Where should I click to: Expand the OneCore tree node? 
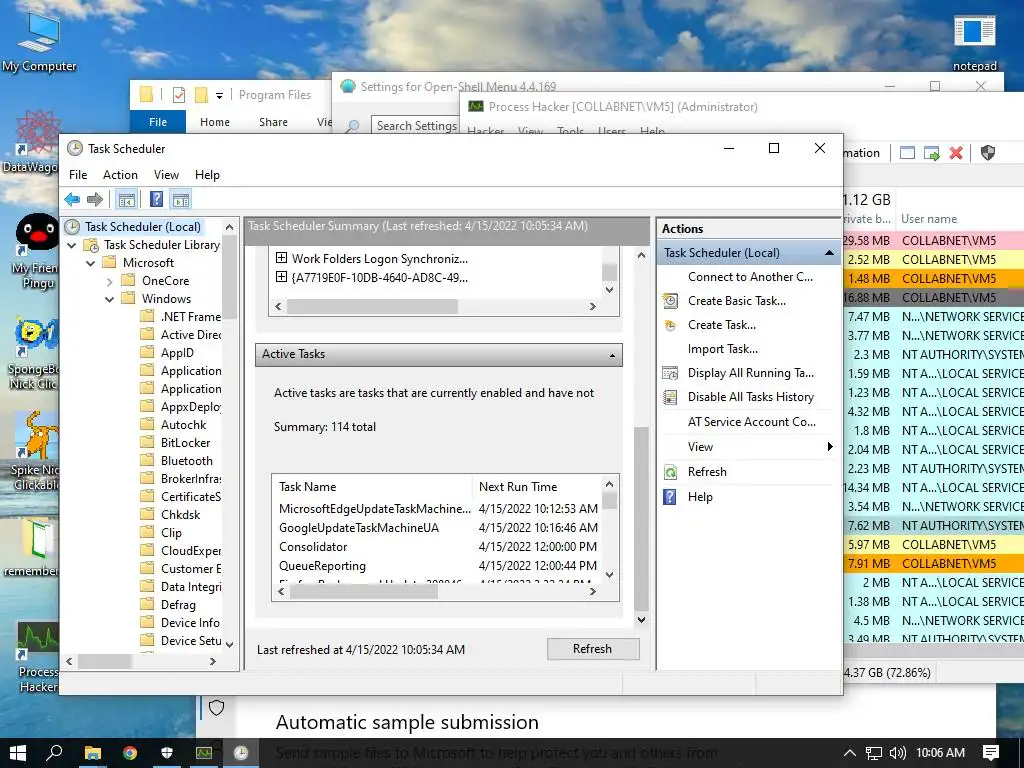(x=110, y=281)
